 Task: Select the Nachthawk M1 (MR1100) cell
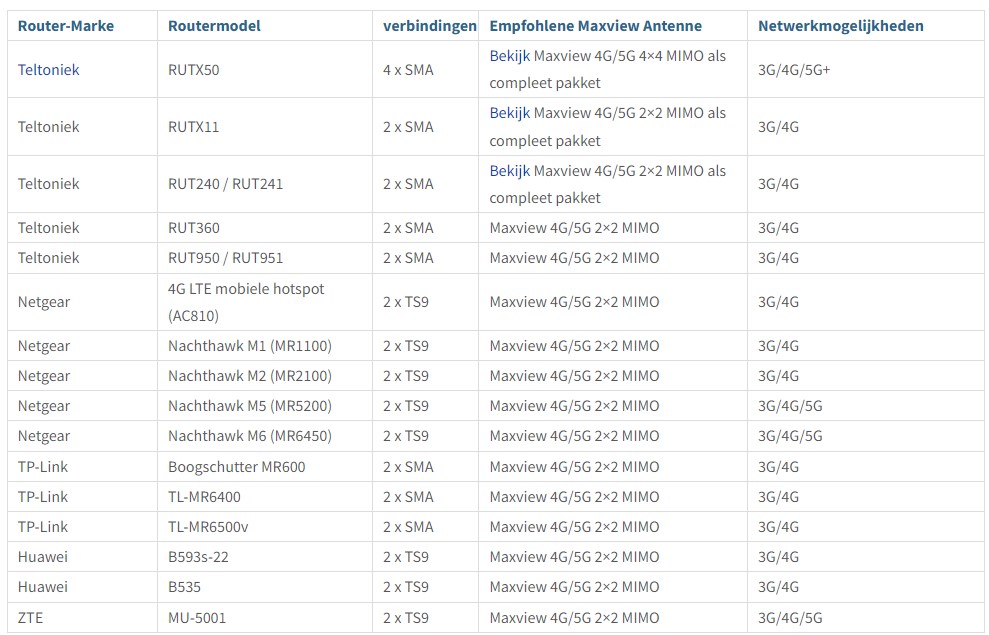coord(249,346)
